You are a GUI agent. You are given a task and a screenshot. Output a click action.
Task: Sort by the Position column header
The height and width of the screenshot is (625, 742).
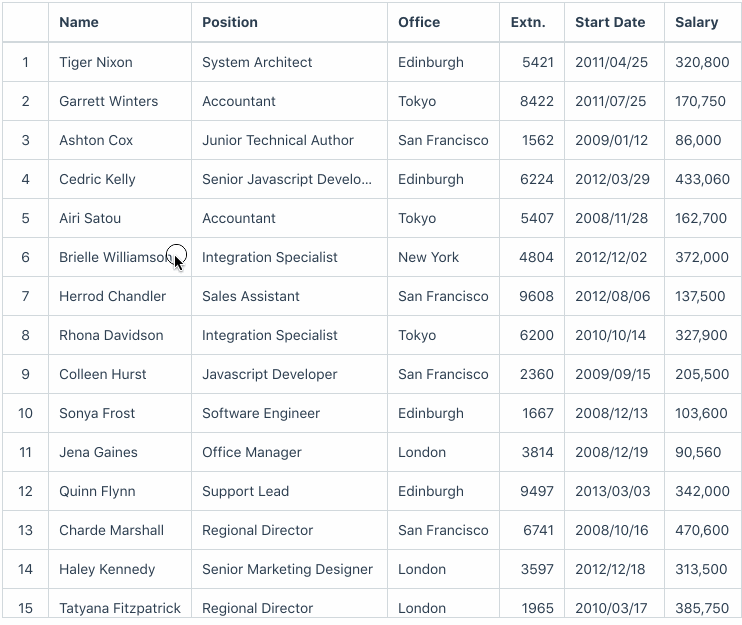pos(230,22)
